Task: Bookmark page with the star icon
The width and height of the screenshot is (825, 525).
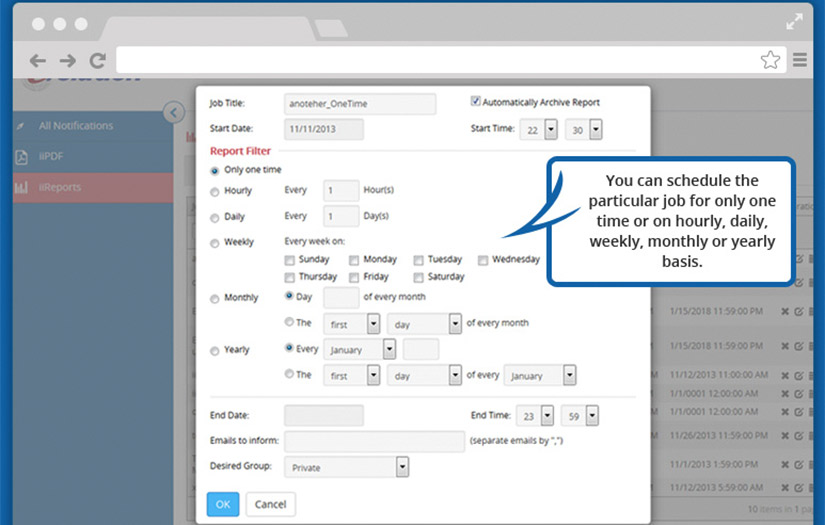Action: pyautogui.click(x=770, y=60)
